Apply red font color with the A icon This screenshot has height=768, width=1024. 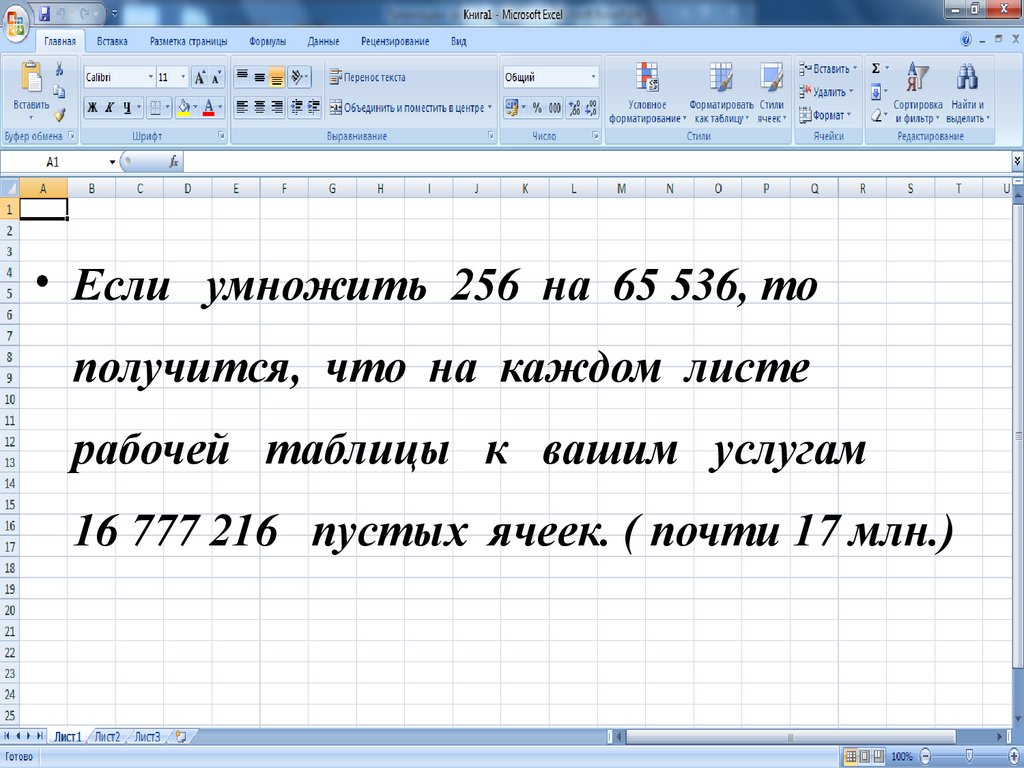(x=209, y=107)
